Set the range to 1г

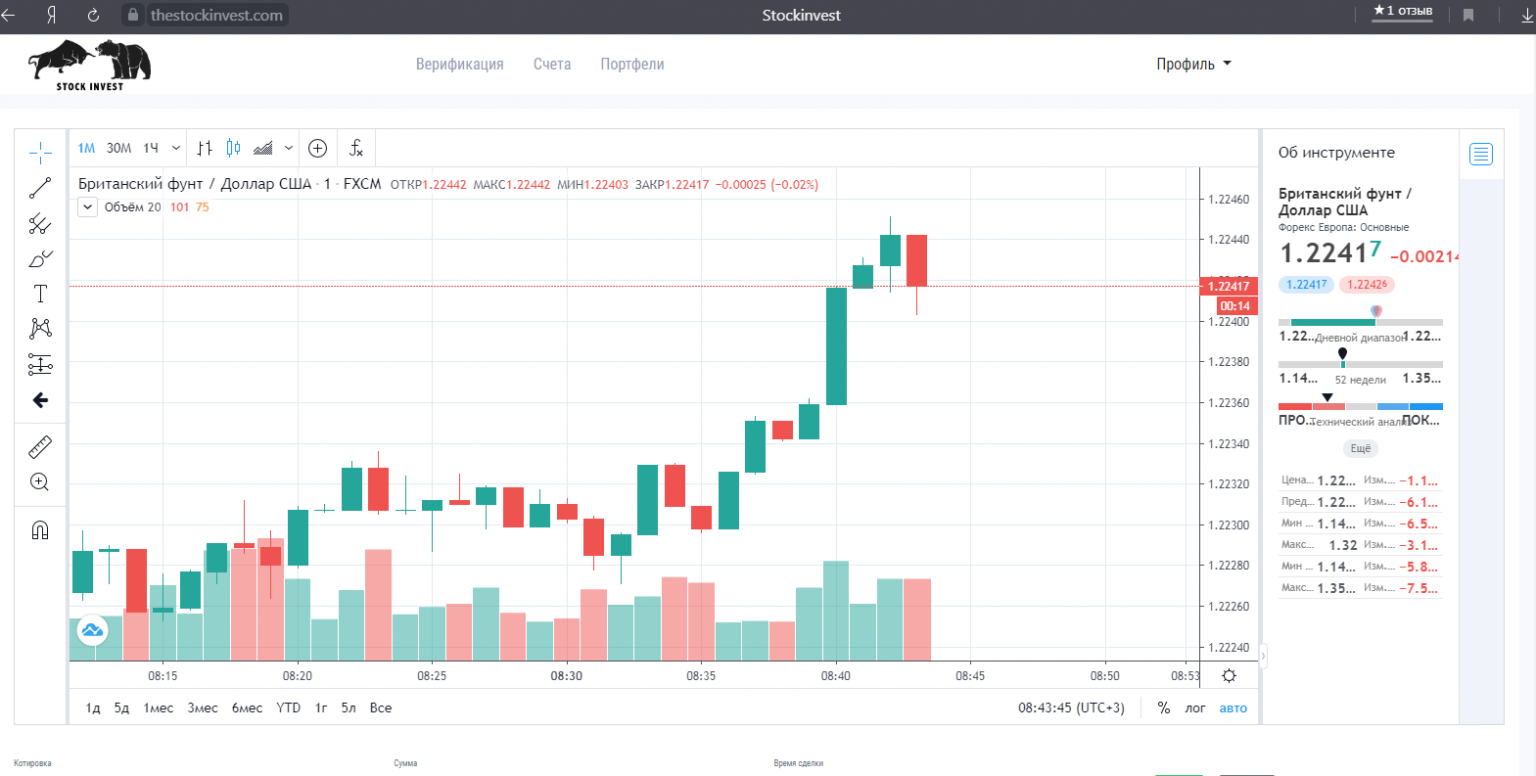pyautogui.click(x=321, y=708)
